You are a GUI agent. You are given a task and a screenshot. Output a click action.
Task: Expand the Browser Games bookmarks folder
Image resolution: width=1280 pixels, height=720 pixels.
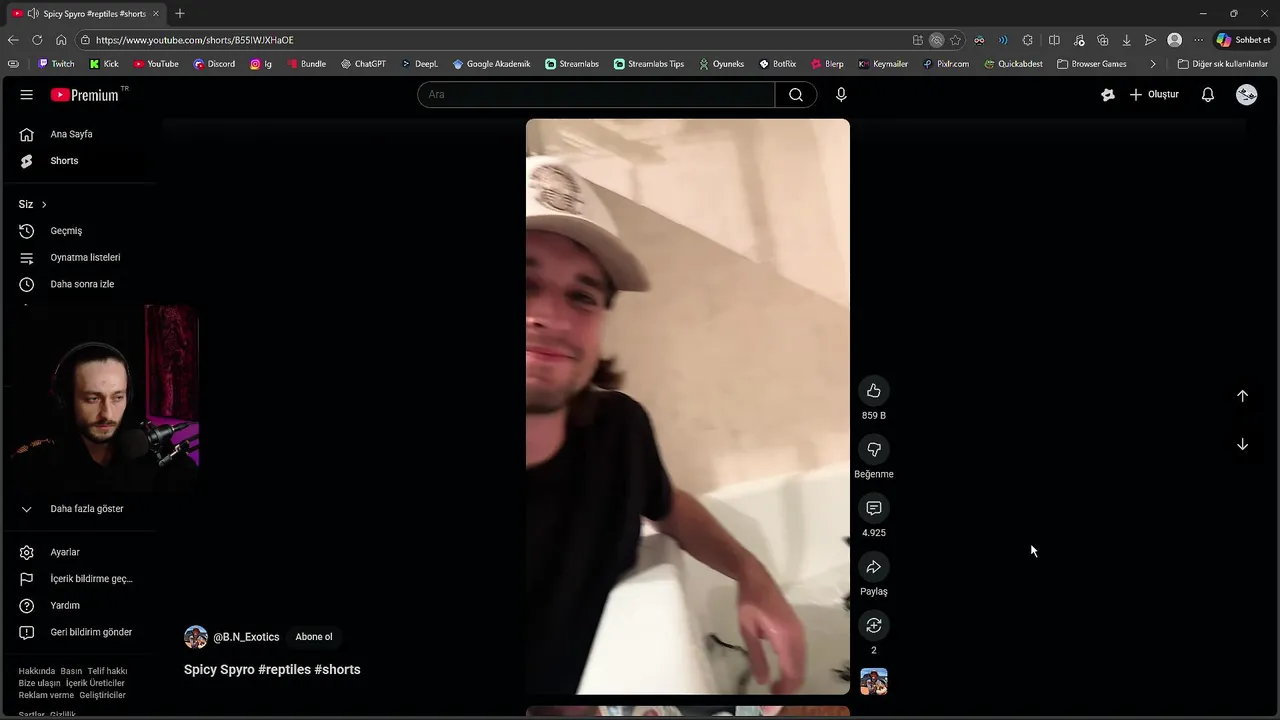coord(1091,64)
